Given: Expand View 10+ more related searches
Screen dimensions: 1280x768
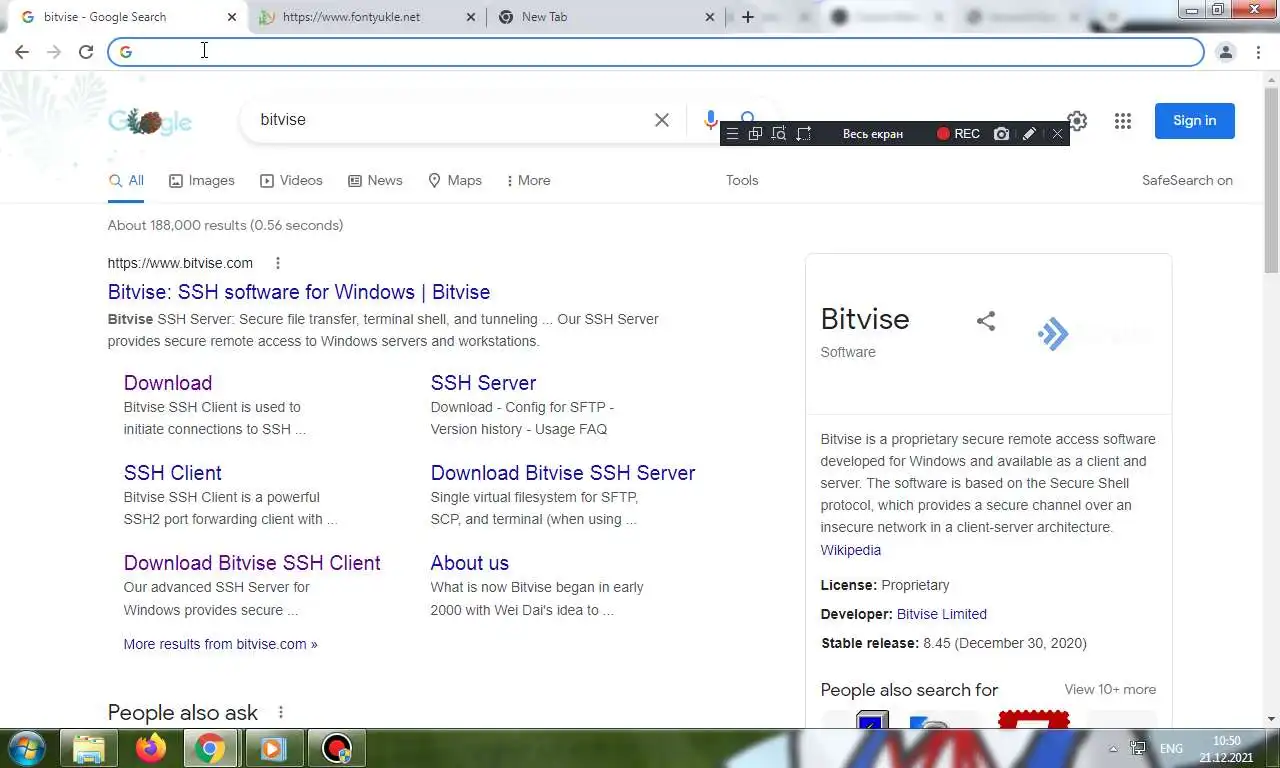Looking at the screenshot, I should coord(1110,689).
